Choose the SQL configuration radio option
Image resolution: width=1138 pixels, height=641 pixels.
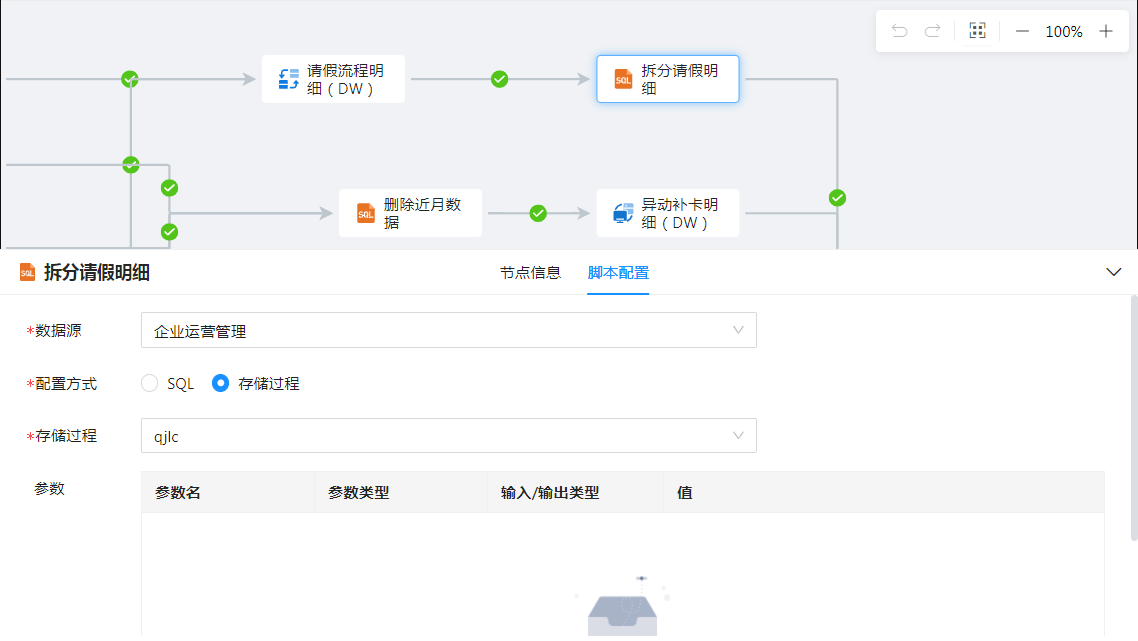pos(150,383)
